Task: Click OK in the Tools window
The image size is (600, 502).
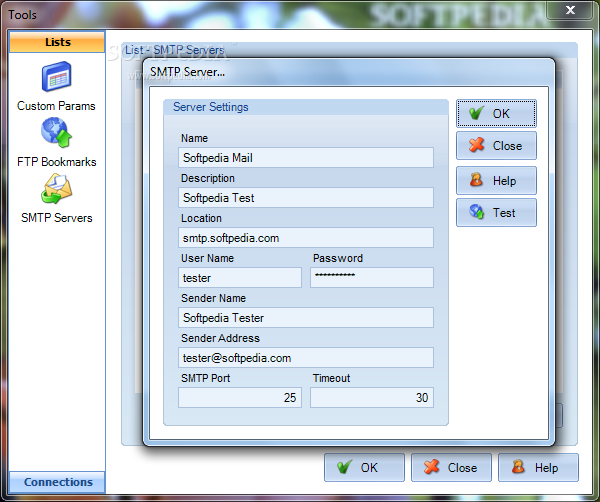Action: pyautogui.click(x=364, y=468)
